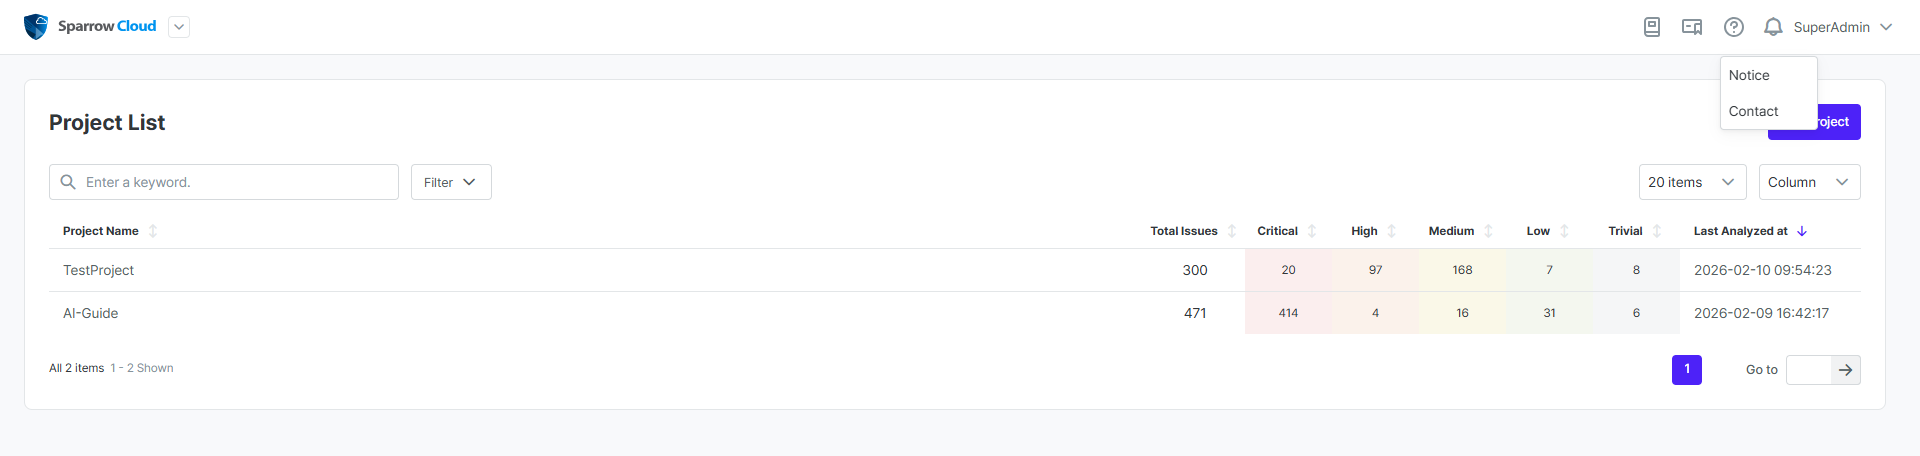1920x456 pixels.
Task: Open the documentation book icon in header
Action: (x=1652, y=27)
